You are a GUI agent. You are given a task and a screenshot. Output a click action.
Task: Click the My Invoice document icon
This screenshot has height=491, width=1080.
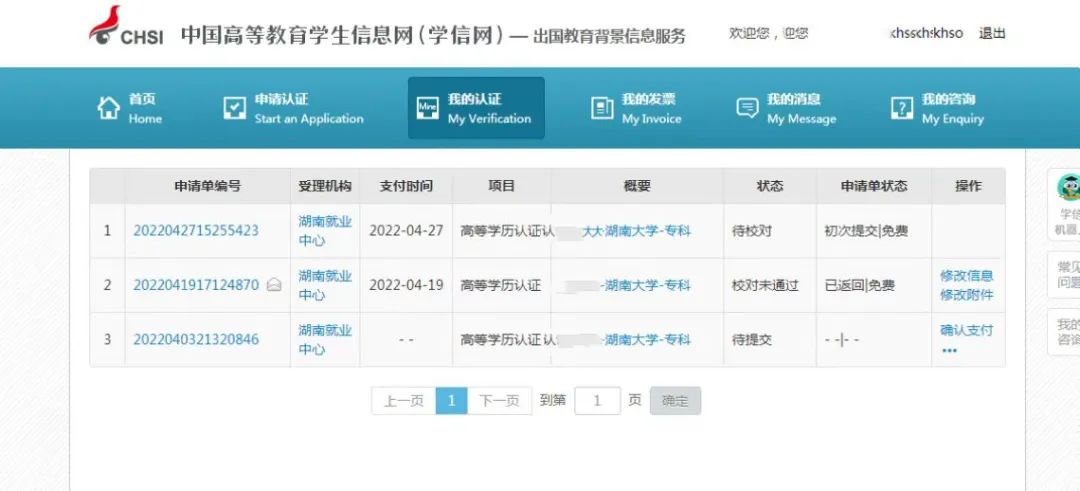tap(602, 108)
